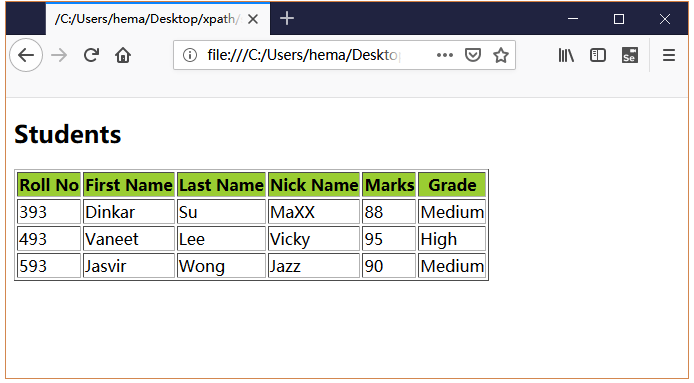Screen dimensions: 694x383
Task: Save page to Pocket
Action: click(x=473, y=55)
